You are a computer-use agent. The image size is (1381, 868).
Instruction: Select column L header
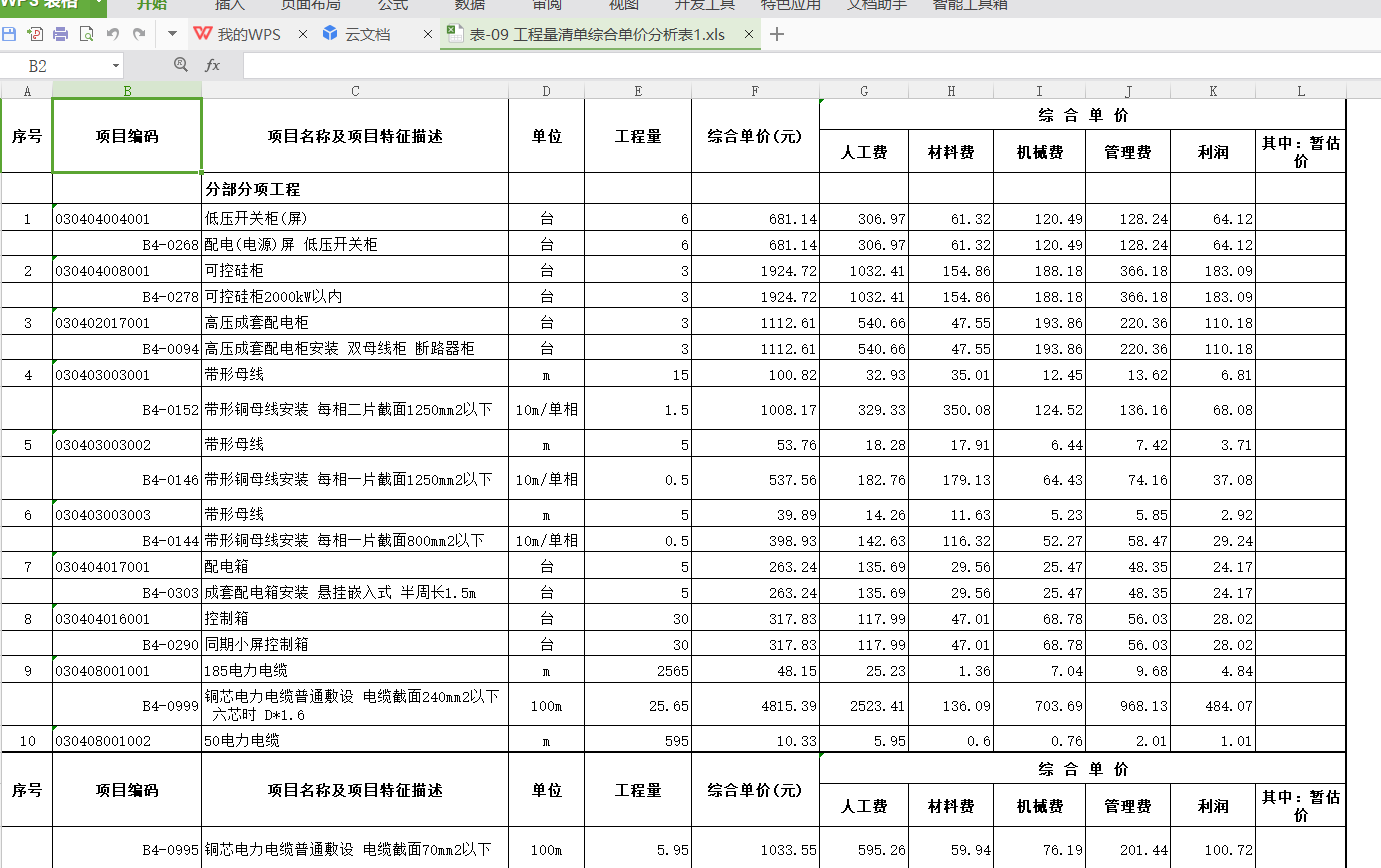(x=1301, y=91)
